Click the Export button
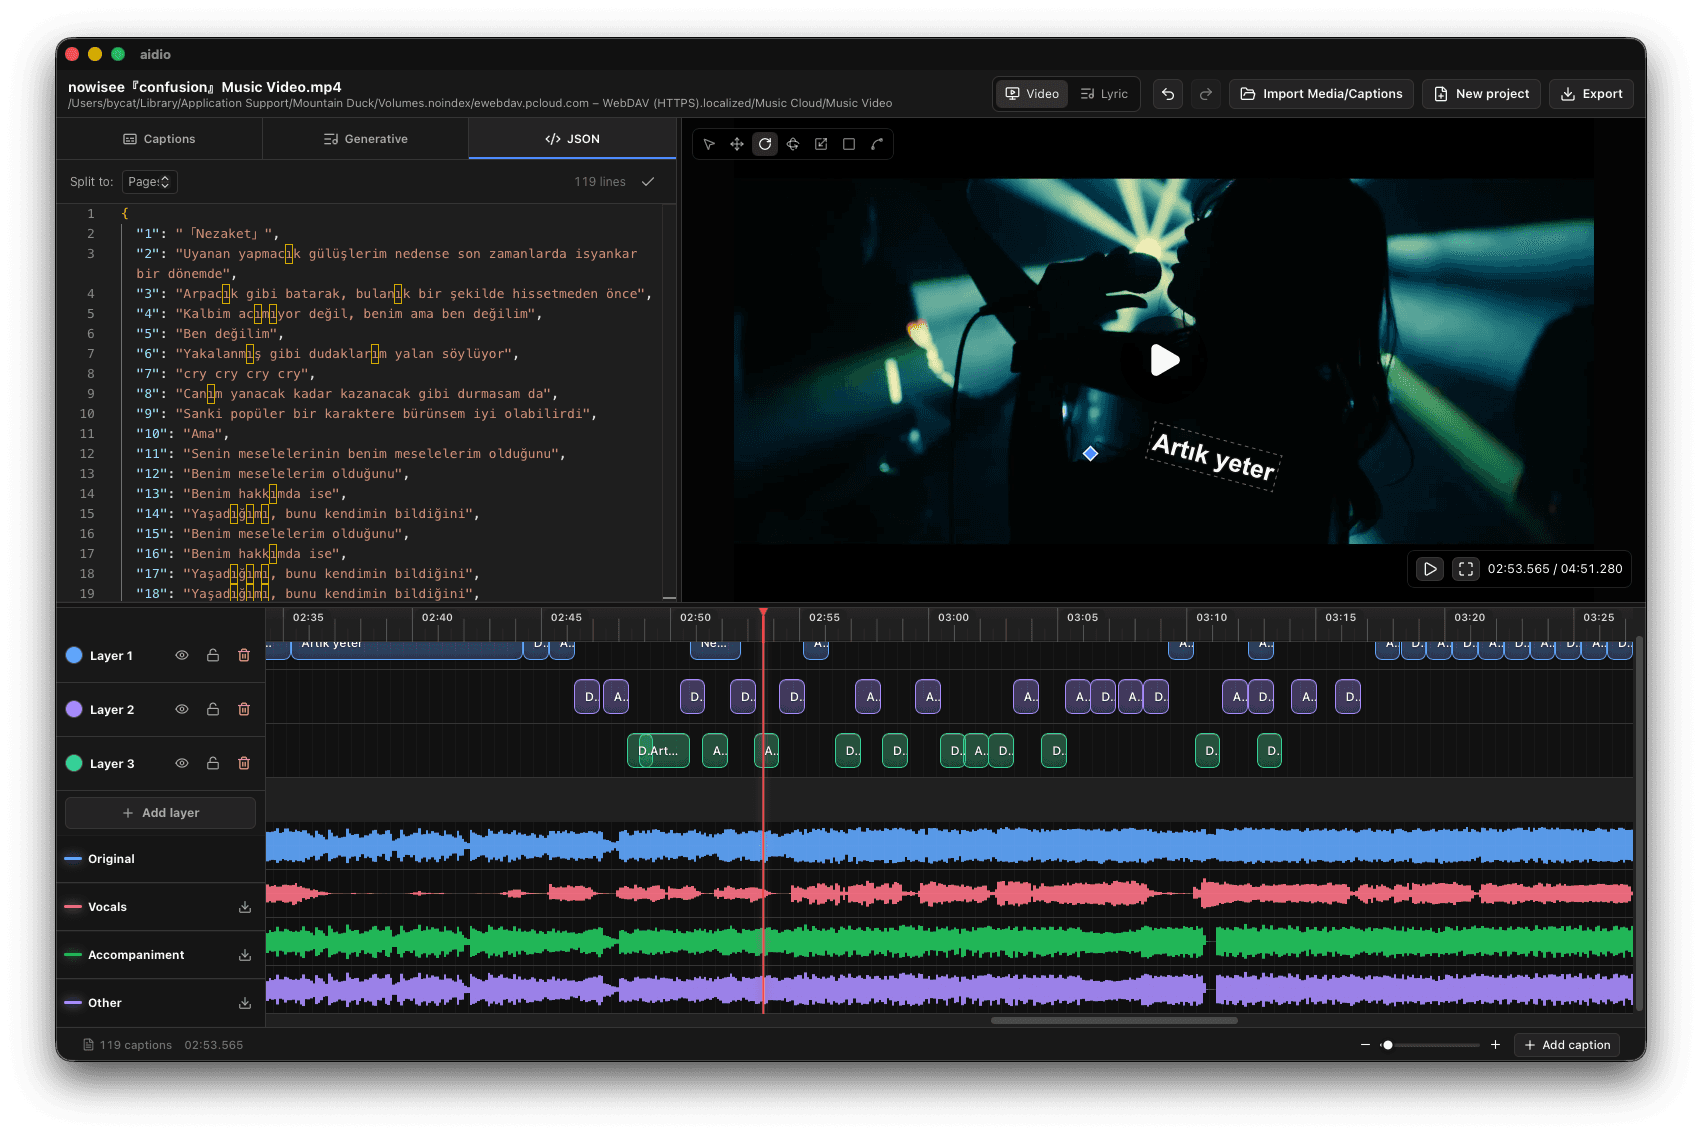This screenshot has width=1702, height=1135. pos(1592,94)
